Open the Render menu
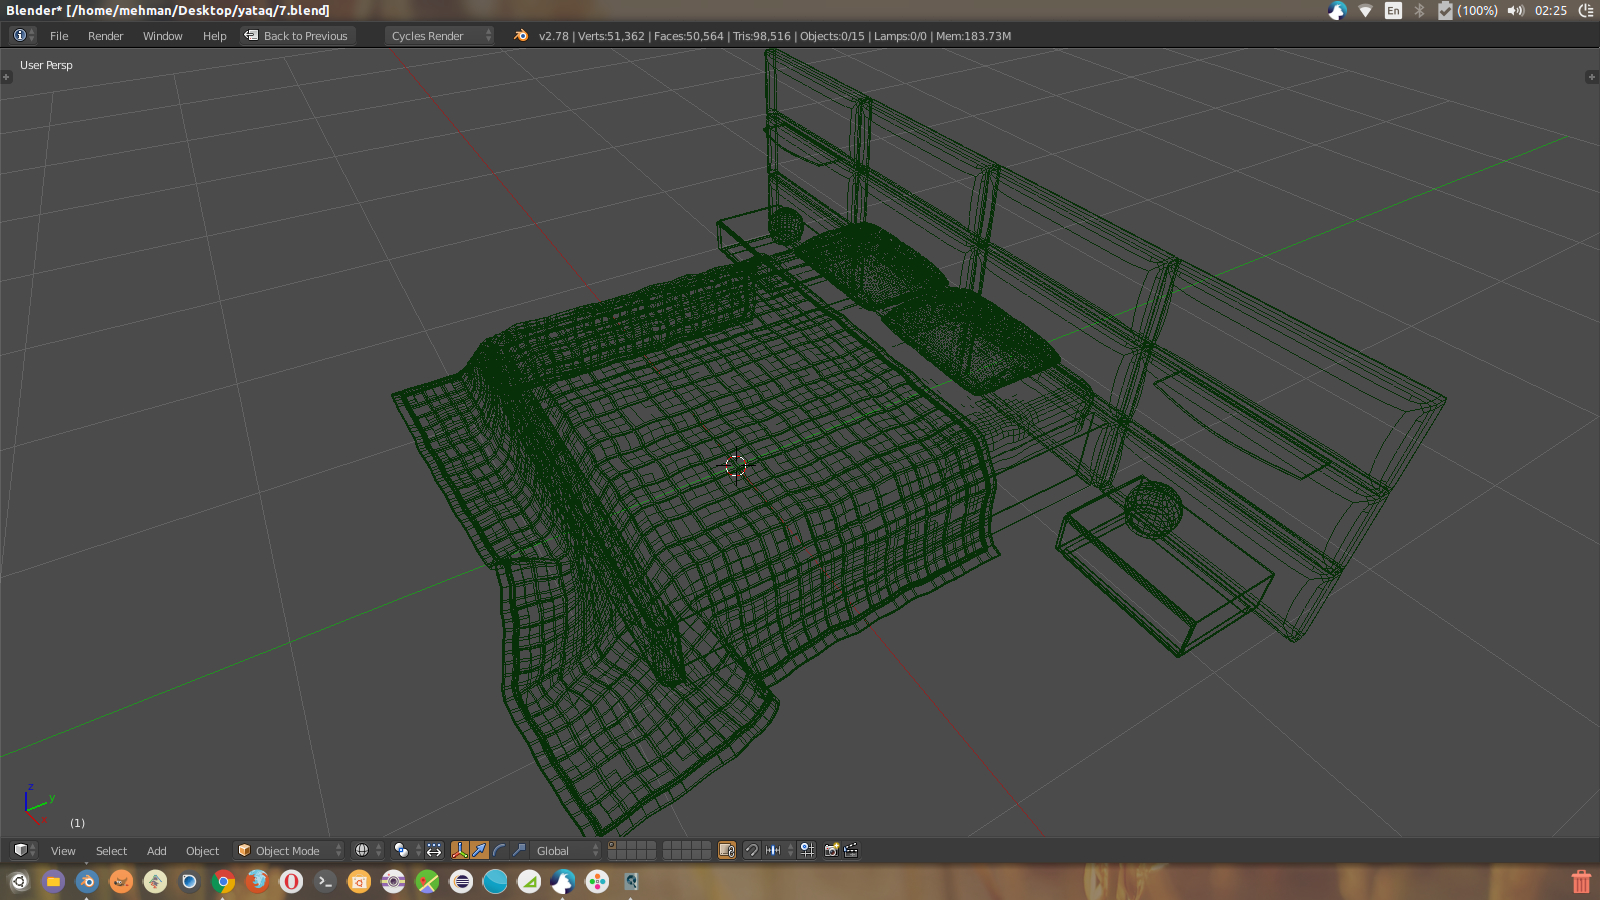The width and height of the screenshot is (1600, 900). (105, 35)
